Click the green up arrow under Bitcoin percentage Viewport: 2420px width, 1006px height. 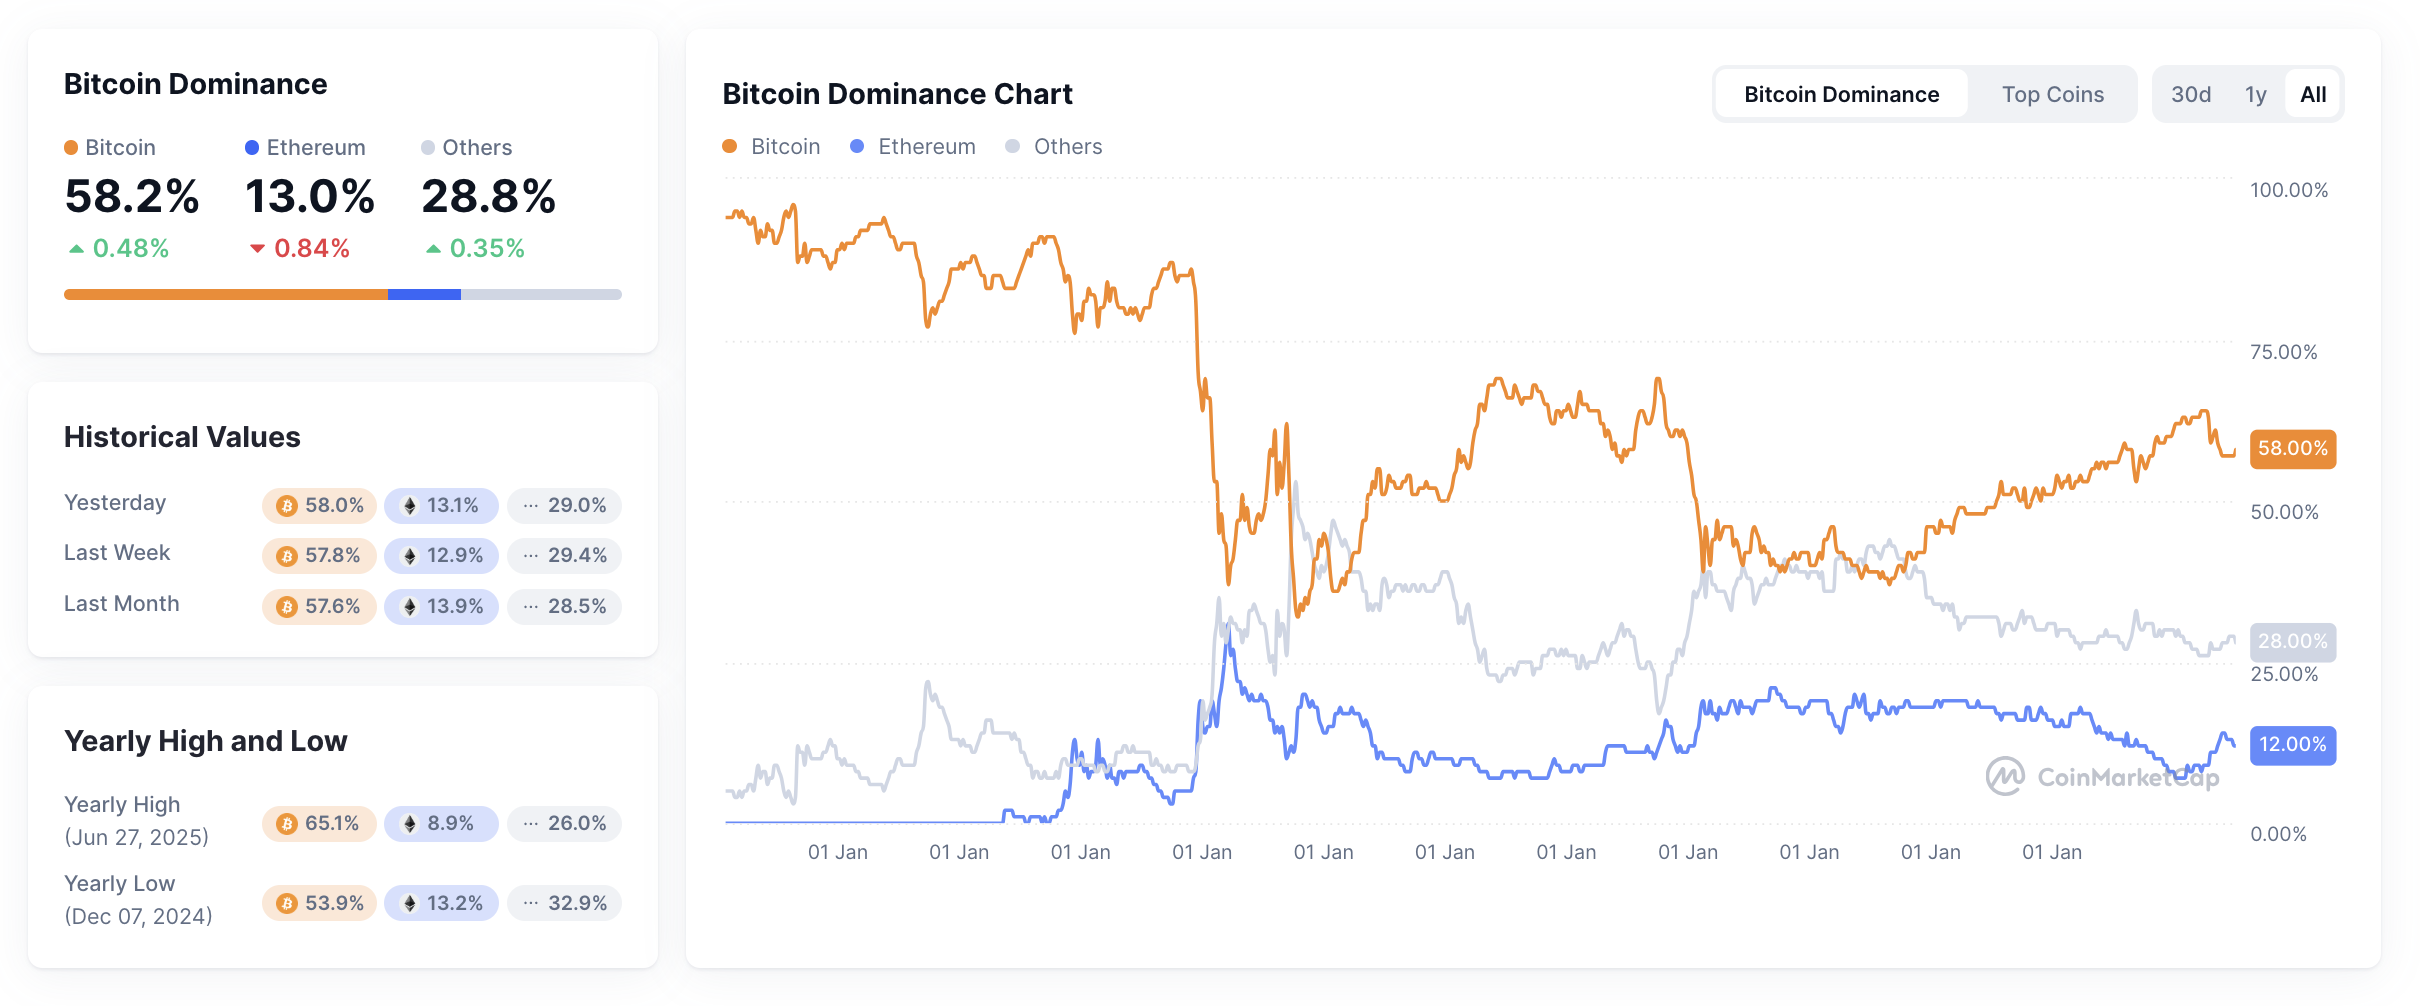click(76, 249)
